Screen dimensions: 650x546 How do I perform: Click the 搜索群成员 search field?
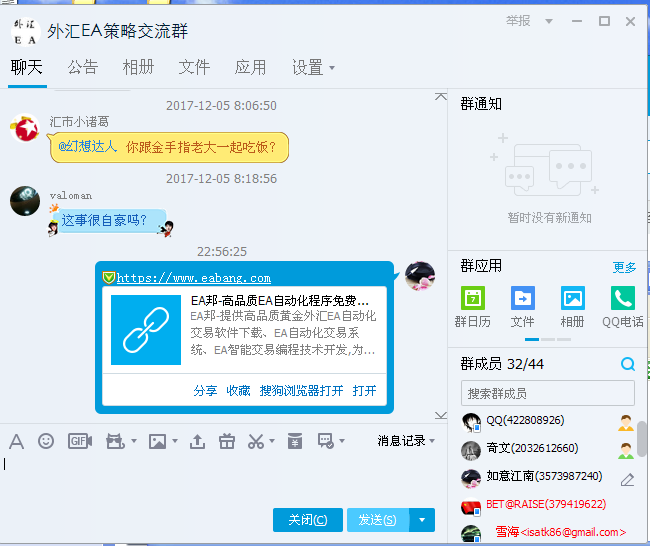[546, 393]
